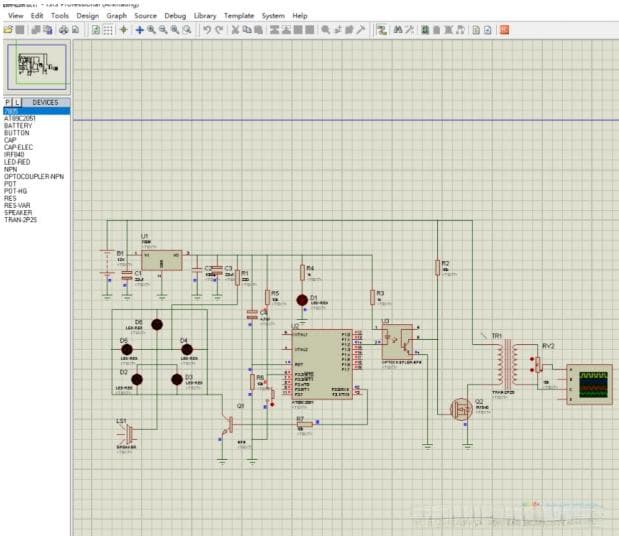The height and width of the screenshot is (536, 619).
Task: Click the Make Device icon
Action: tap(338, 30)
